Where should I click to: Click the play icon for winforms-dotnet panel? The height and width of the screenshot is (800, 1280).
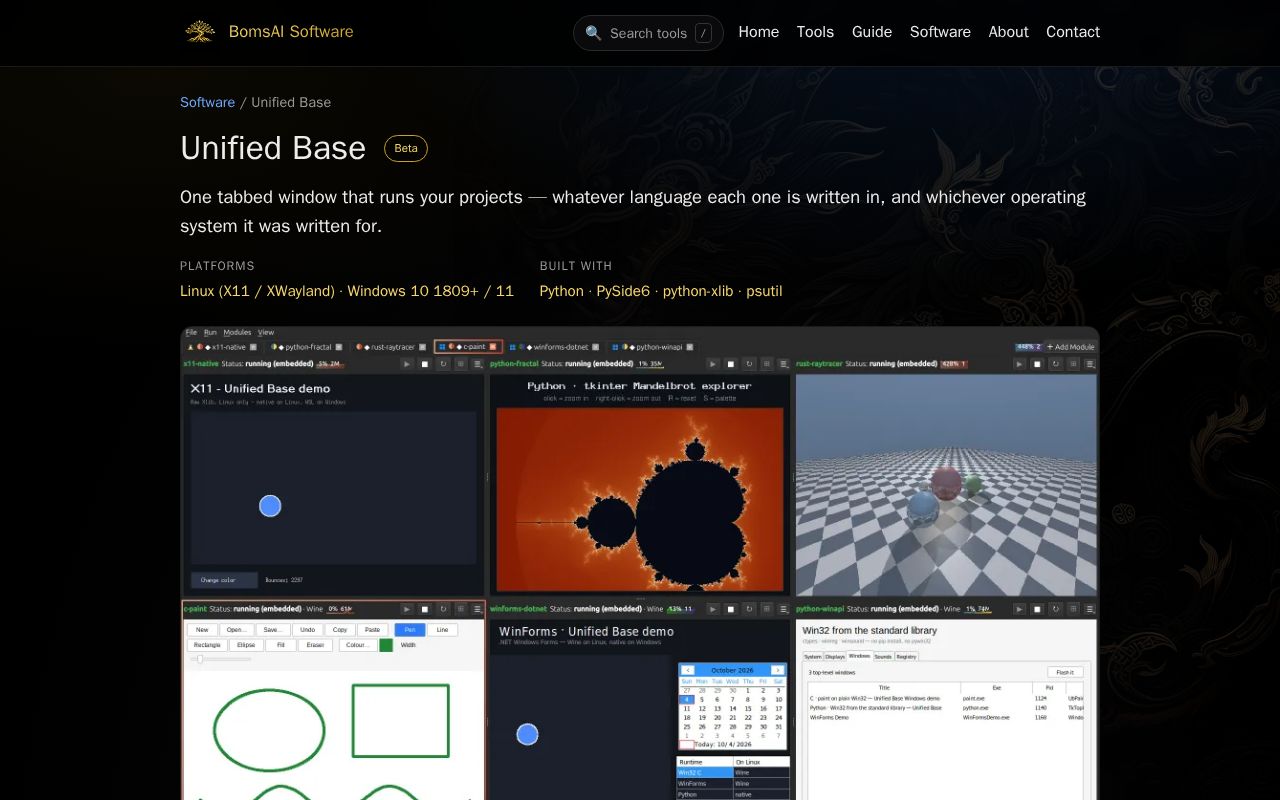(x=713, y=608)
